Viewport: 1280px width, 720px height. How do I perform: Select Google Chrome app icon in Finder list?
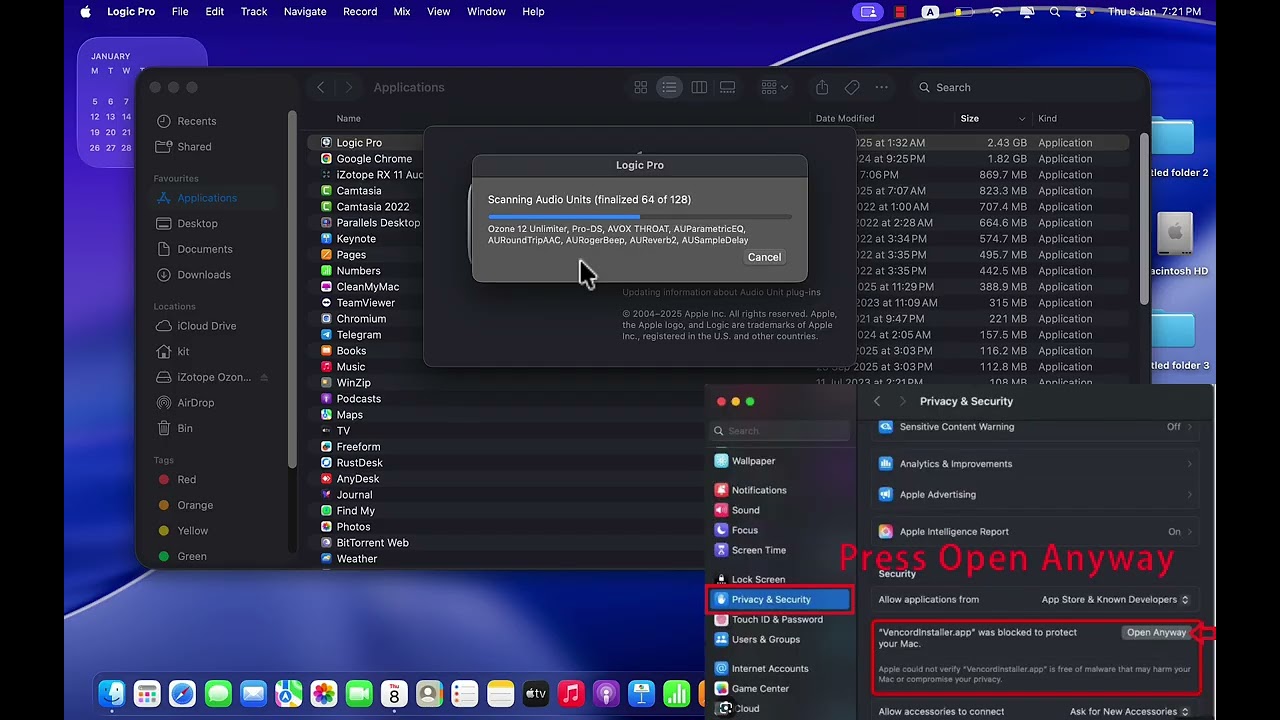click(326, 159)
